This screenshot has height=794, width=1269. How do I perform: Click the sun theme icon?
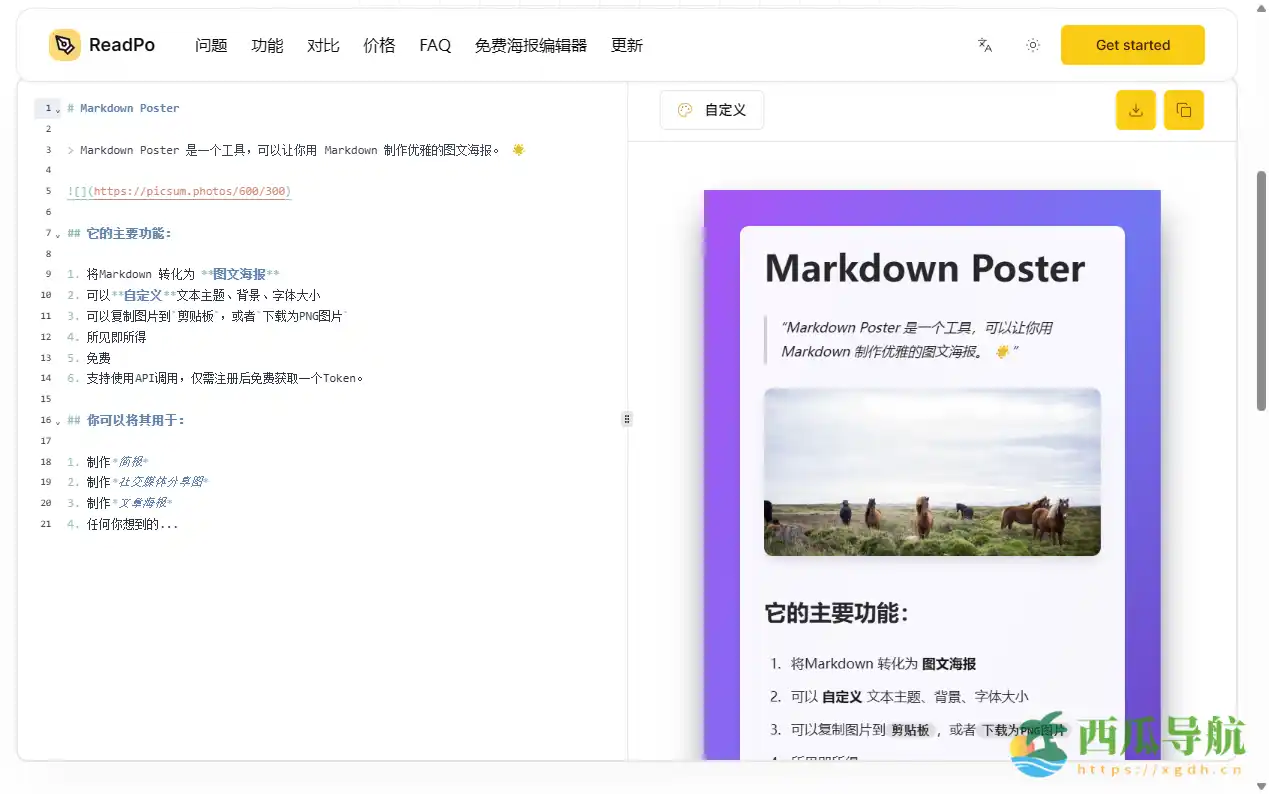tap(1032, 45)
